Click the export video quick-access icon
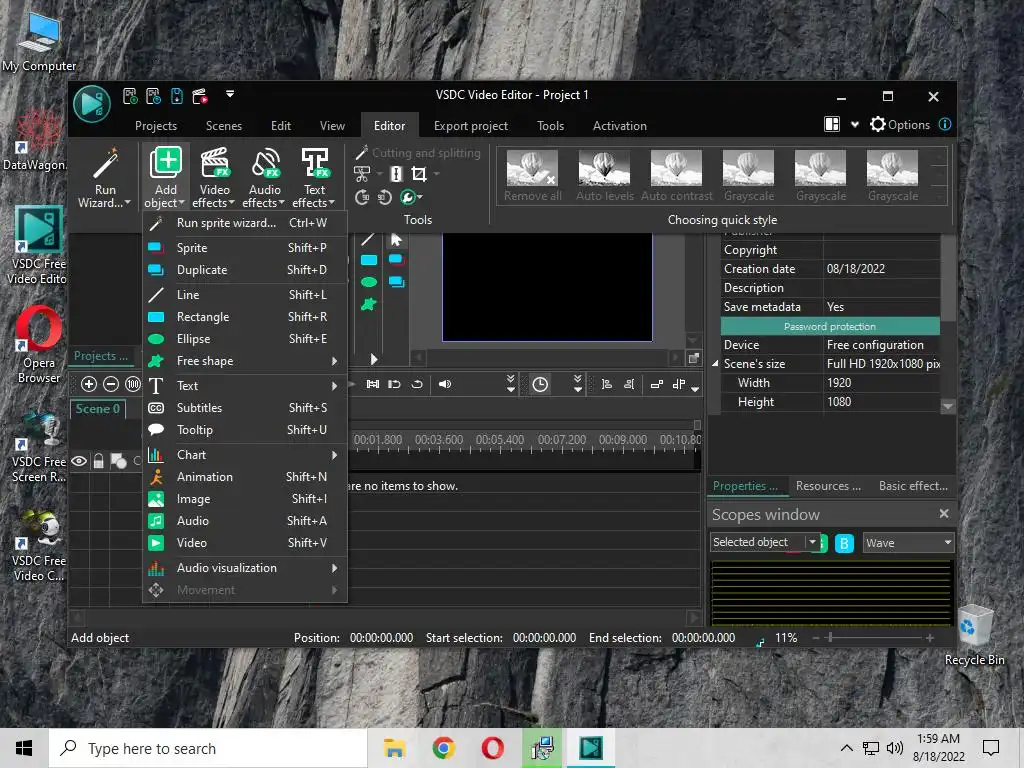This screenshot has width=1024, height=768. 200,96
